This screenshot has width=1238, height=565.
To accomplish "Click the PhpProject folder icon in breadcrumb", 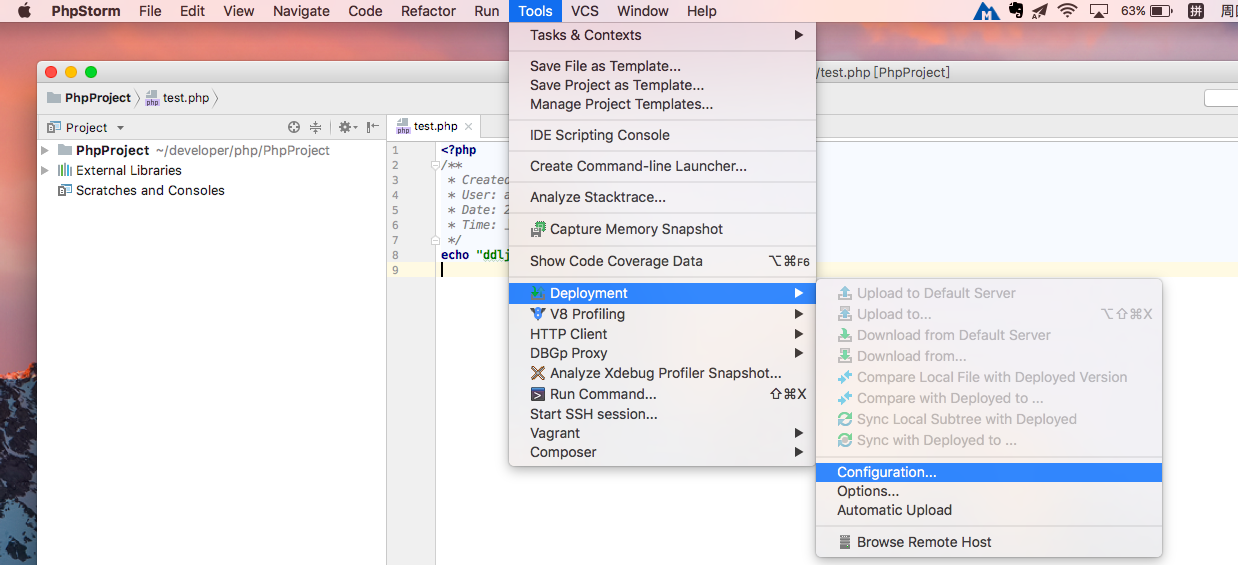I will tap(54, 97).
